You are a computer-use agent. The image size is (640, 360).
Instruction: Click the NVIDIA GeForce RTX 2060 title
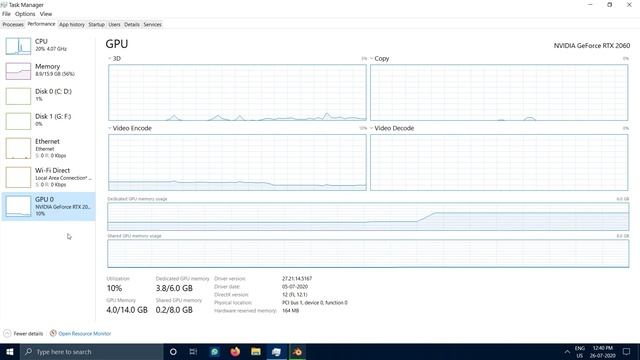click(591, 45)
